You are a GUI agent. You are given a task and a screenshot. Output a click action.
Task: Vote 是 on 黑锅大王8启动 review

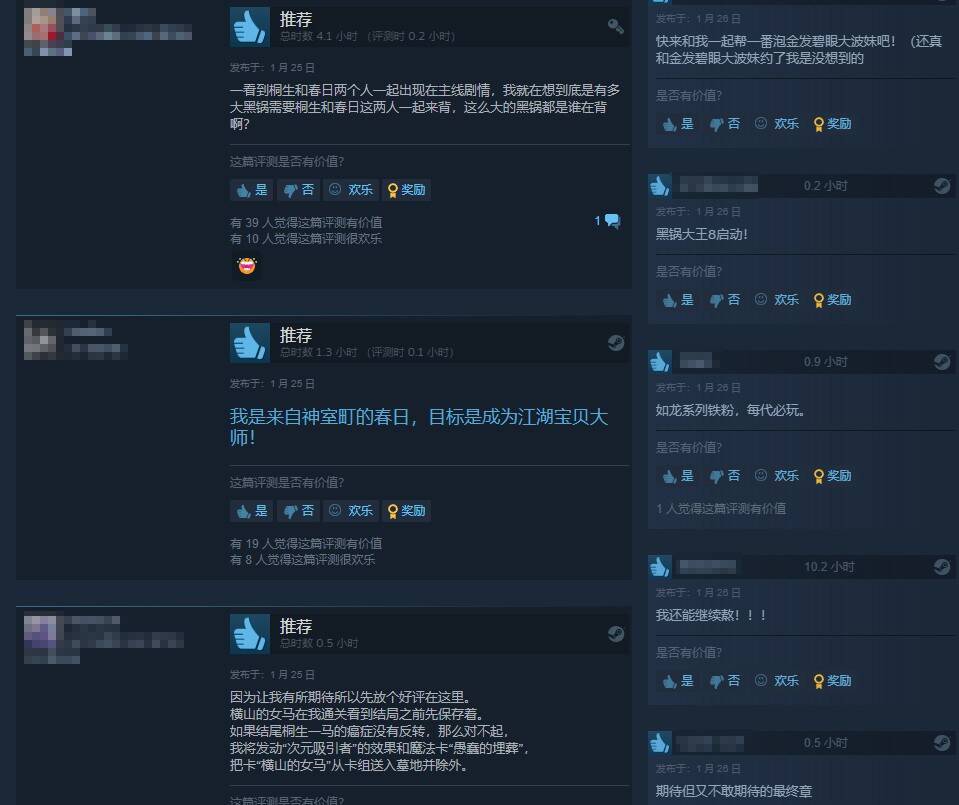tap(678, 300)
